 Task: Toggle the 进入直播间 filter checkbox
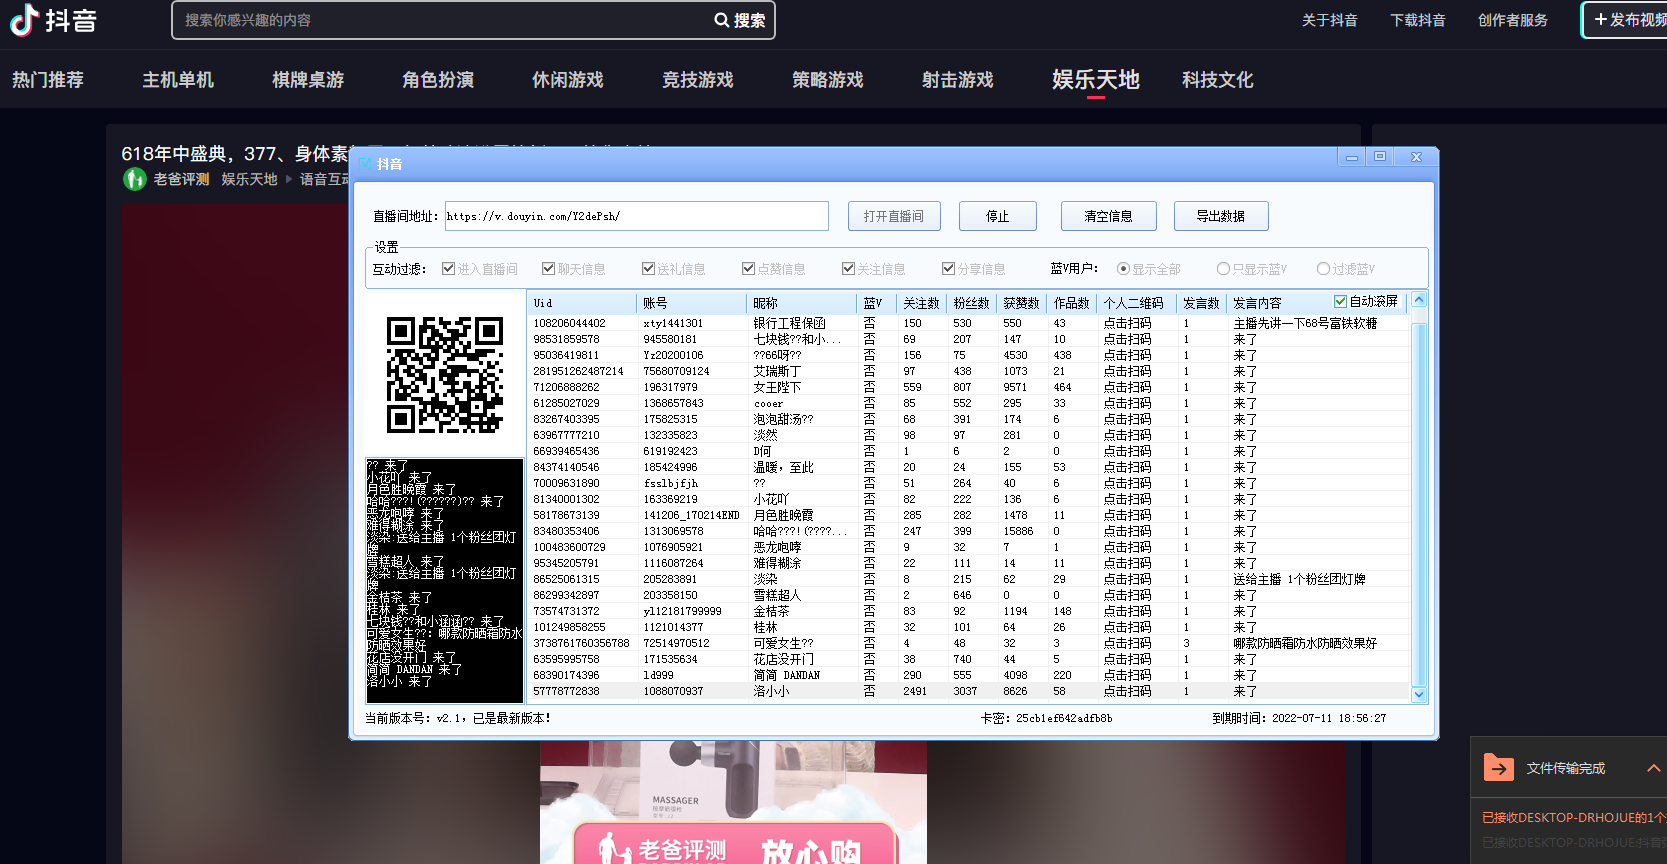[x=449, y=269]
